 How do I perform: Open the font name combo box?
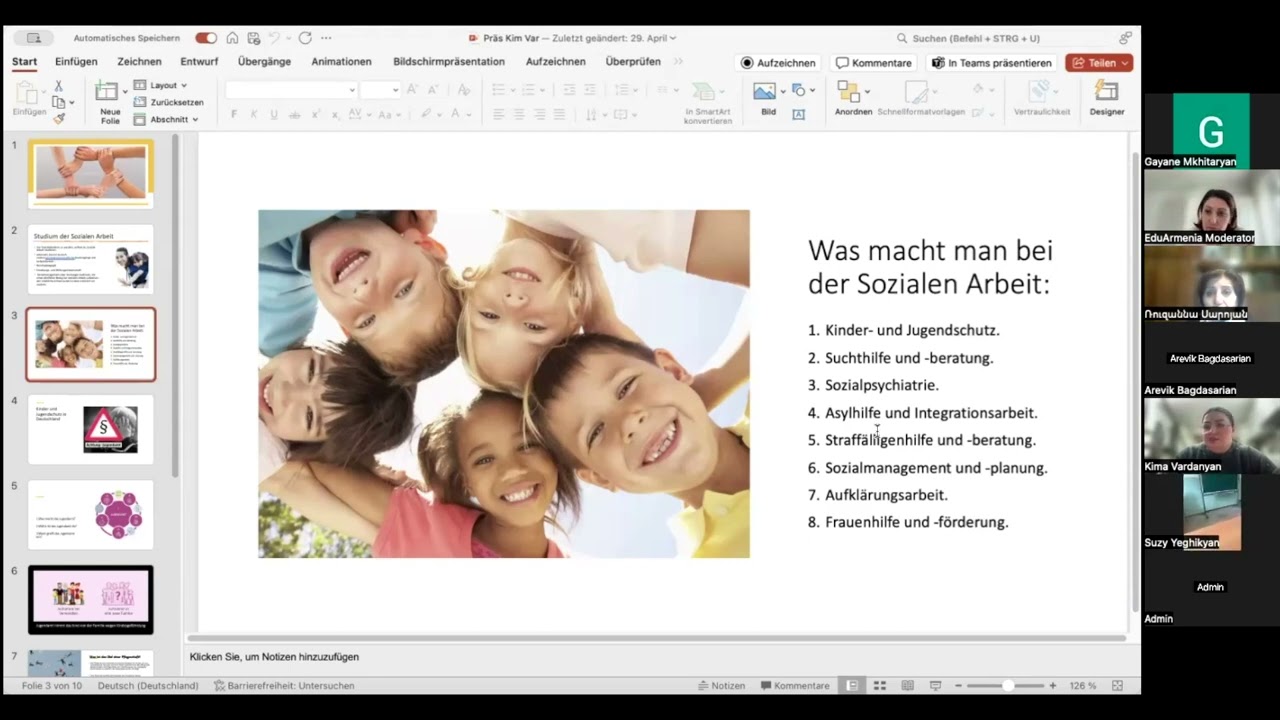pyautogui.click(x=291, y=90)
